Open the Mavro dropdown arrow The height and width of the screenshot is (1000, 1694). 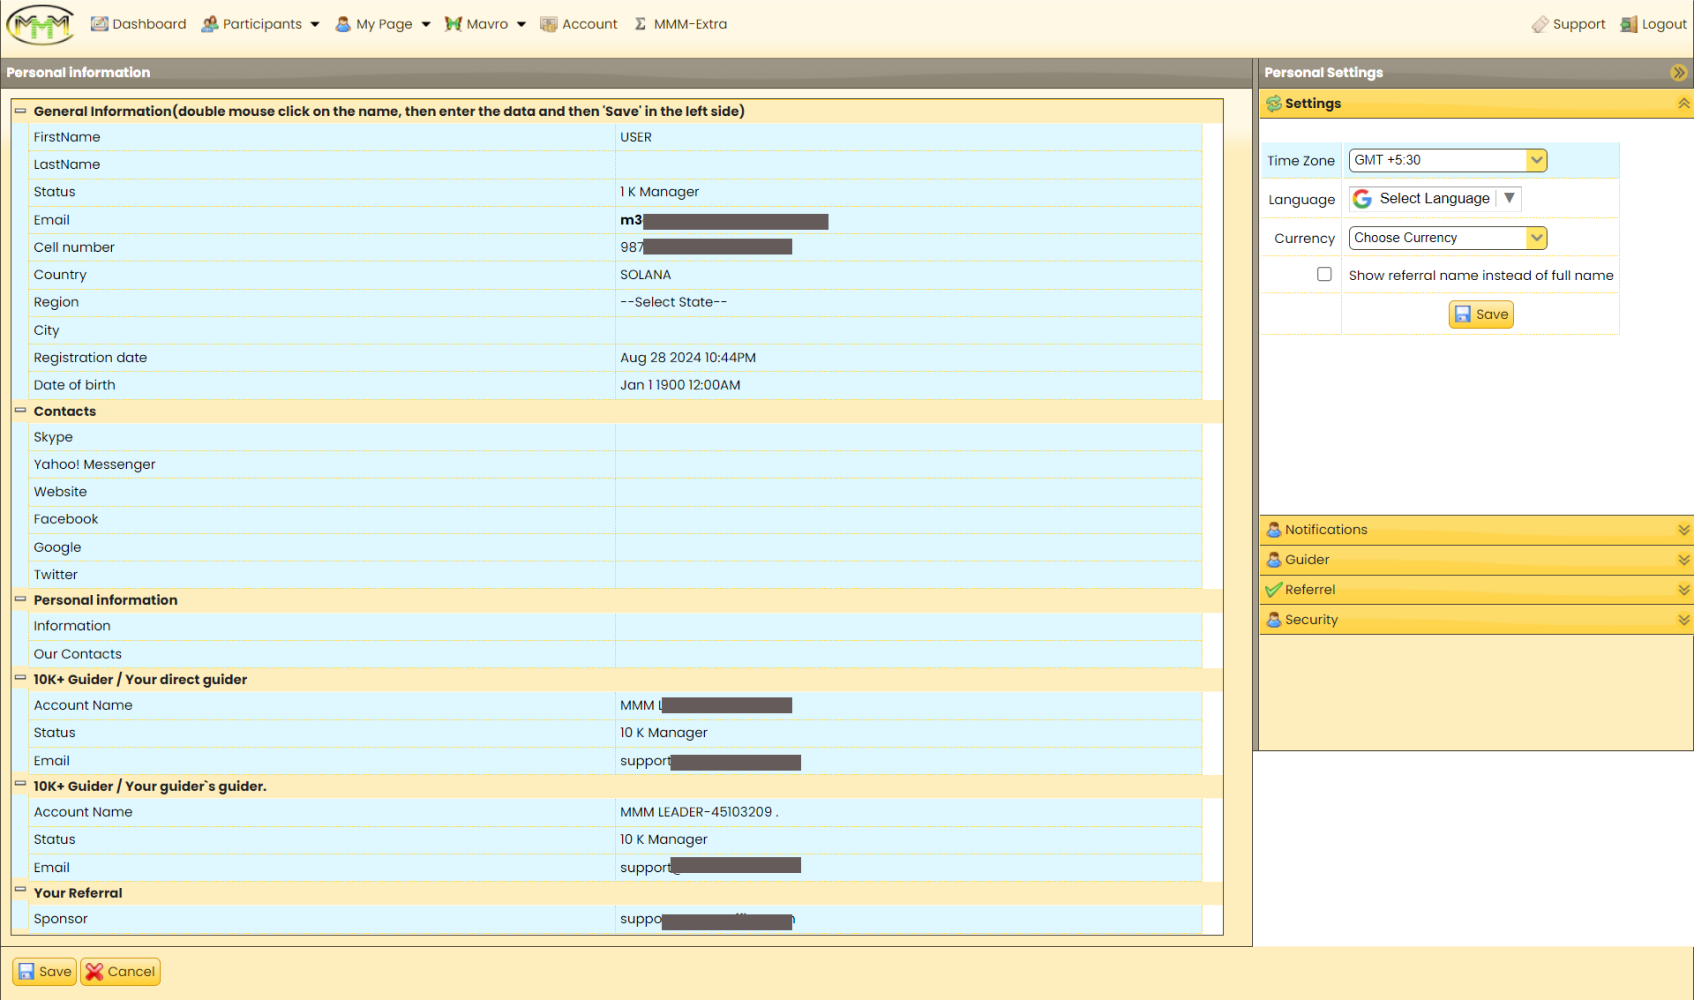[521, 25]
